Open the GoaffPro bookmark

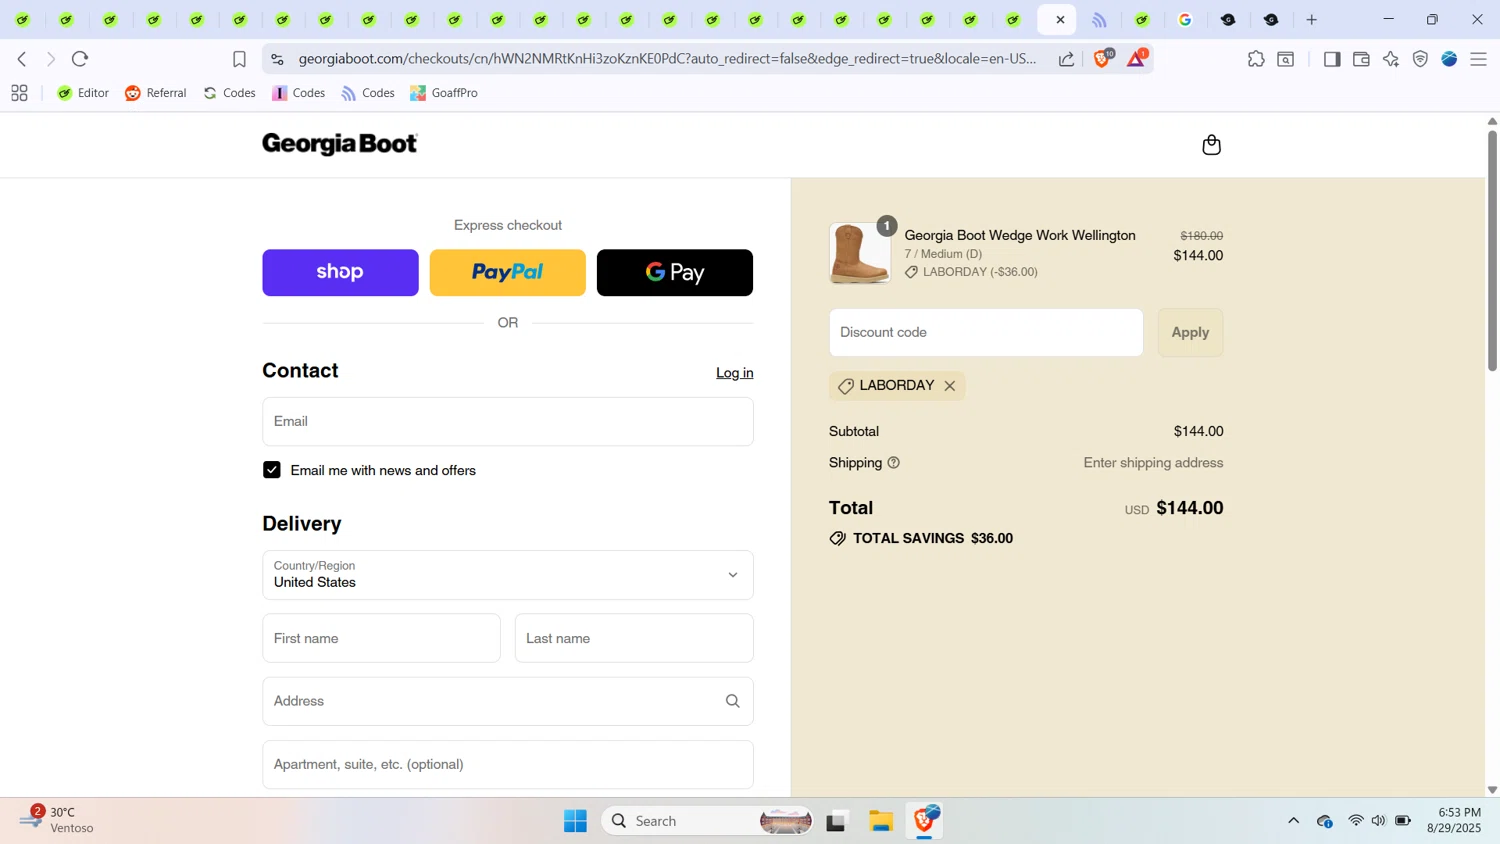pos(444,93)
